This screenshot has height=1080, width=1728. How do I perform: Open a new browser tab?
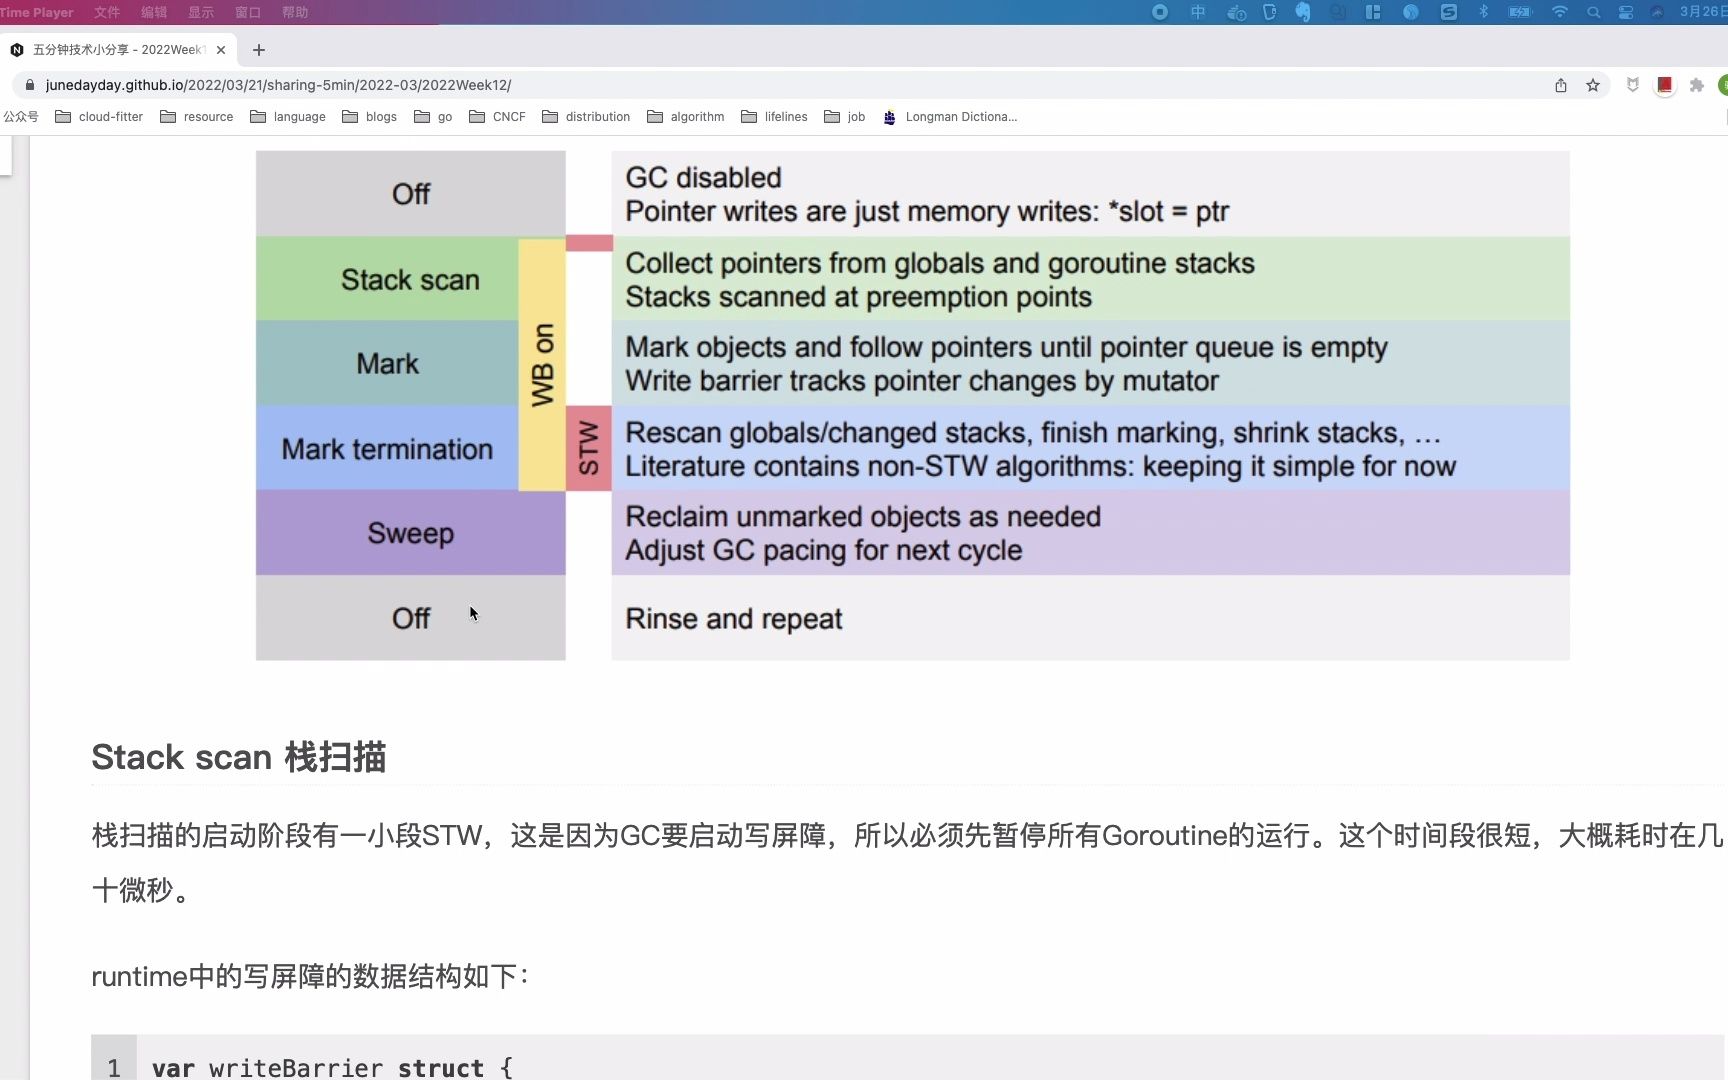coord(259,49)
